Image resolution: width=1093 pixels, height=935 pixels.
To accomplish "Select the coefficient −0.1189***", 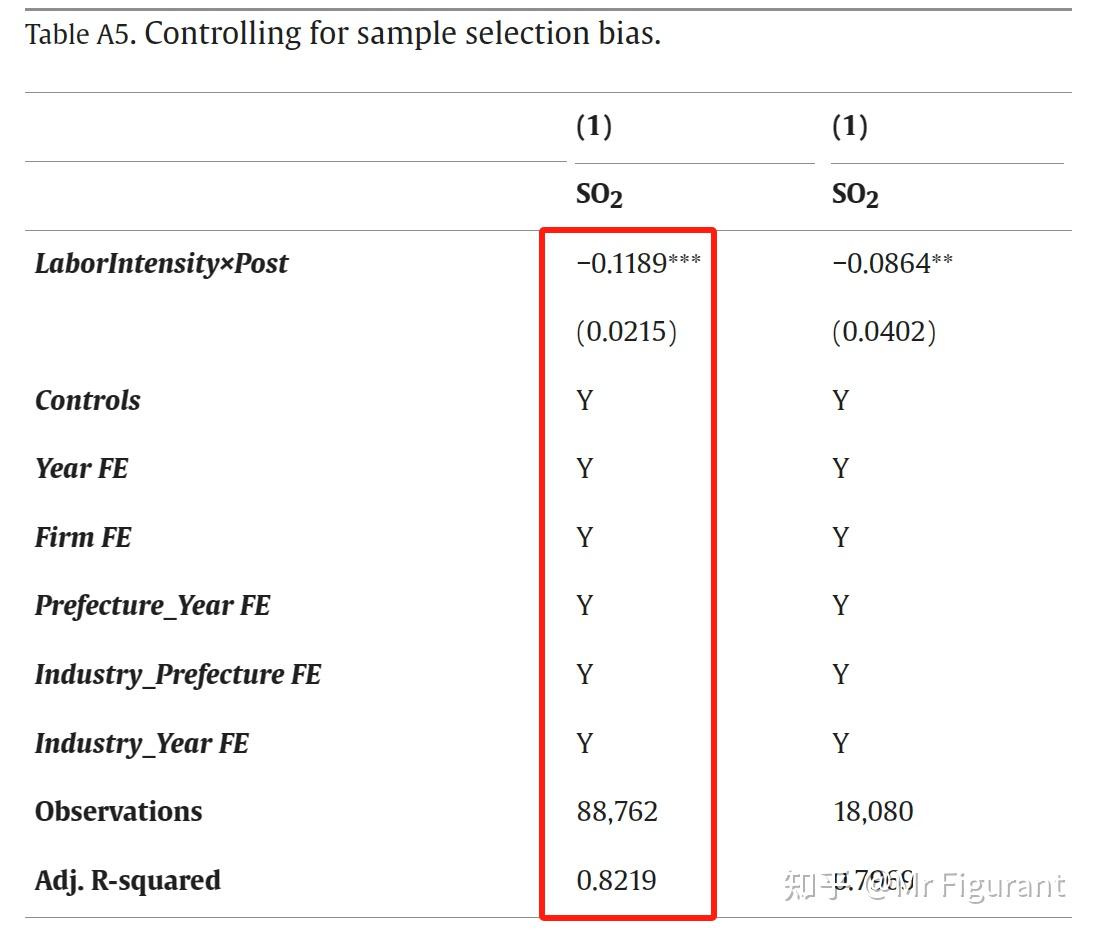I will point(638,264).
